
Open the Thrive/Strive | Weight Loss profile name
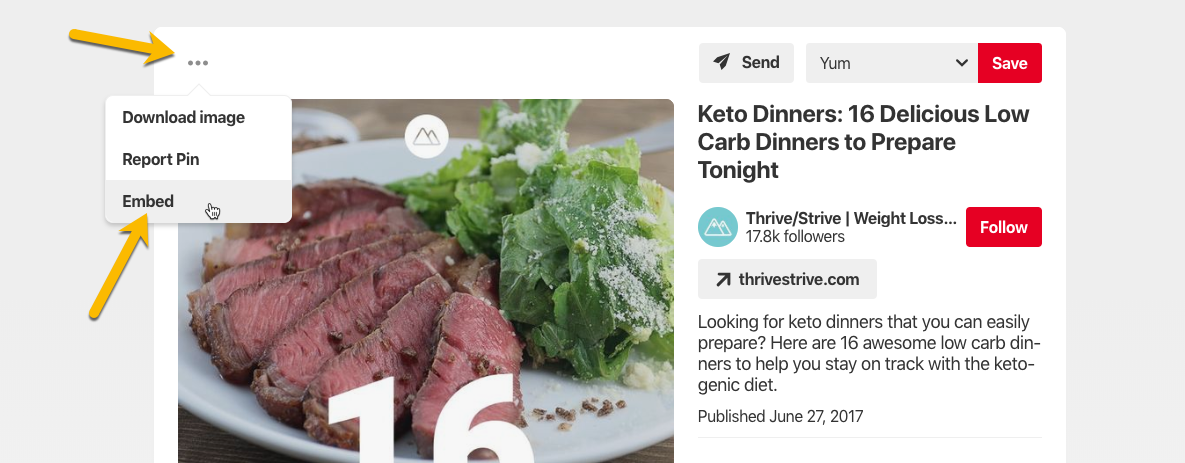click(x=851, y=218)
